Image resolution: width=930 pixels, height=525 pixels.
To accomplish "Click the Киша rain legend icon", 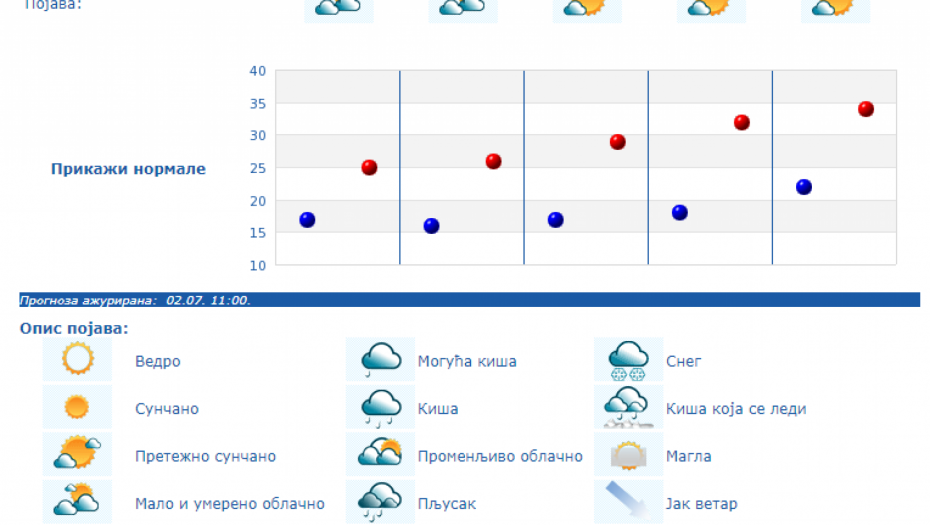I will tap(380, 407).
